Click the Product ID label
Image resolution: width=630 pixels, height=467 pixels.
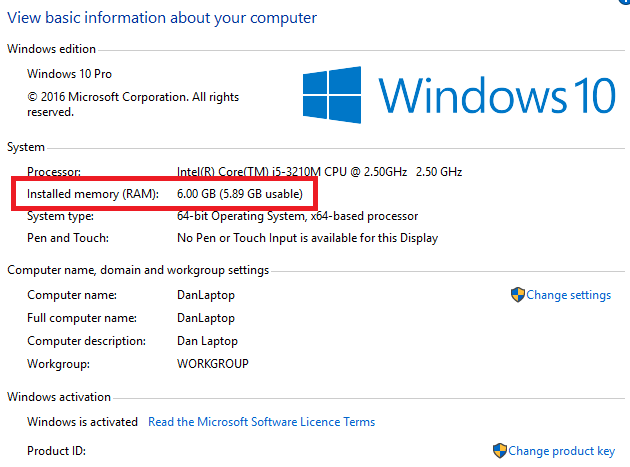click(56, 451)
